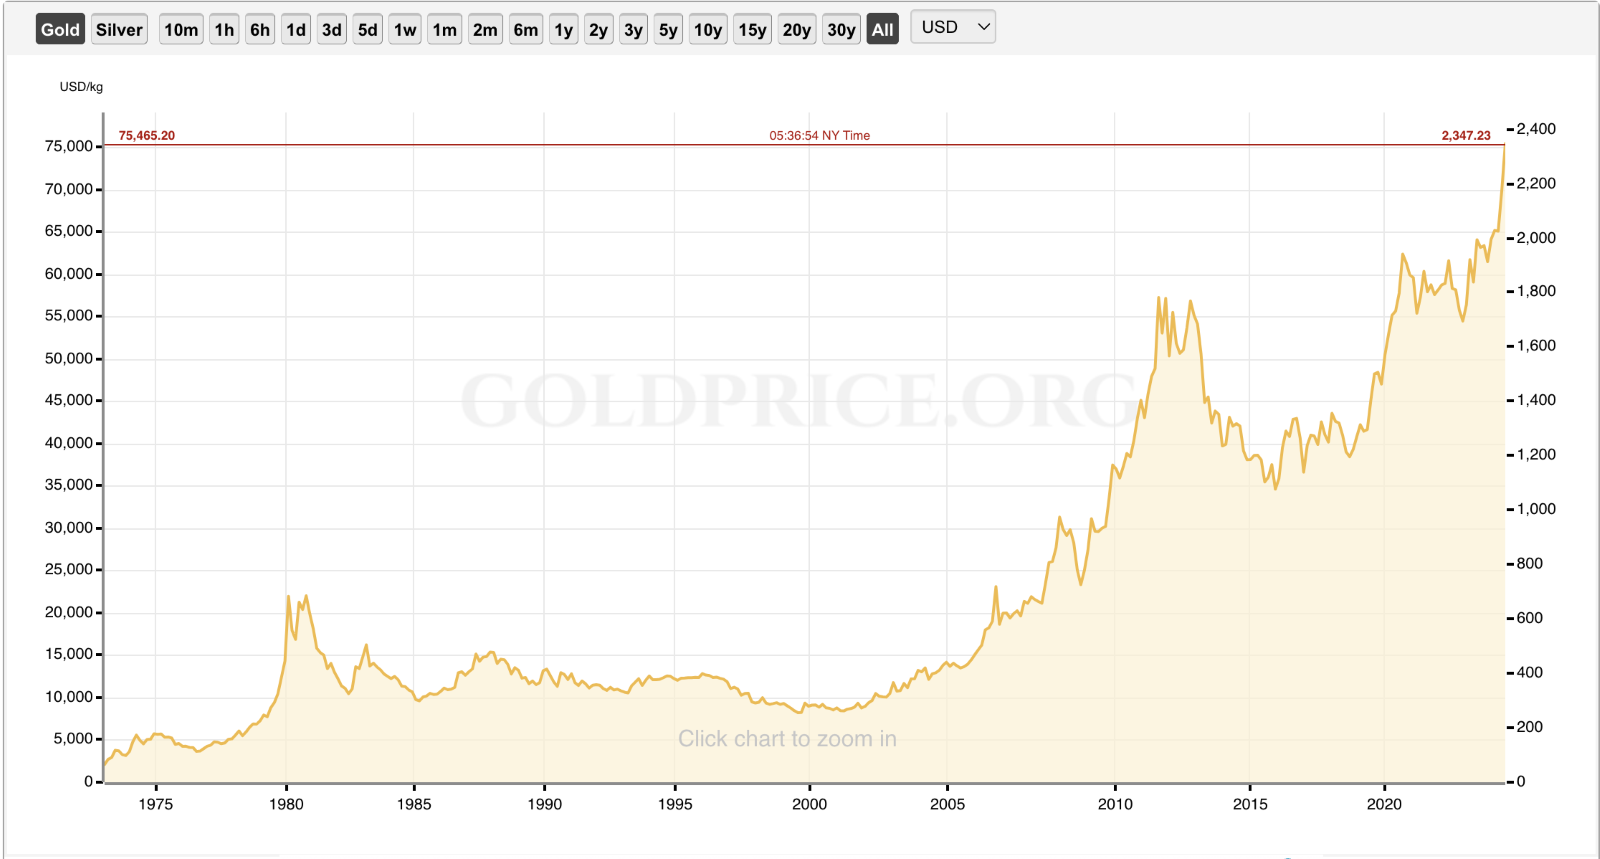Display the 5y chart

(x=668, y=29)
